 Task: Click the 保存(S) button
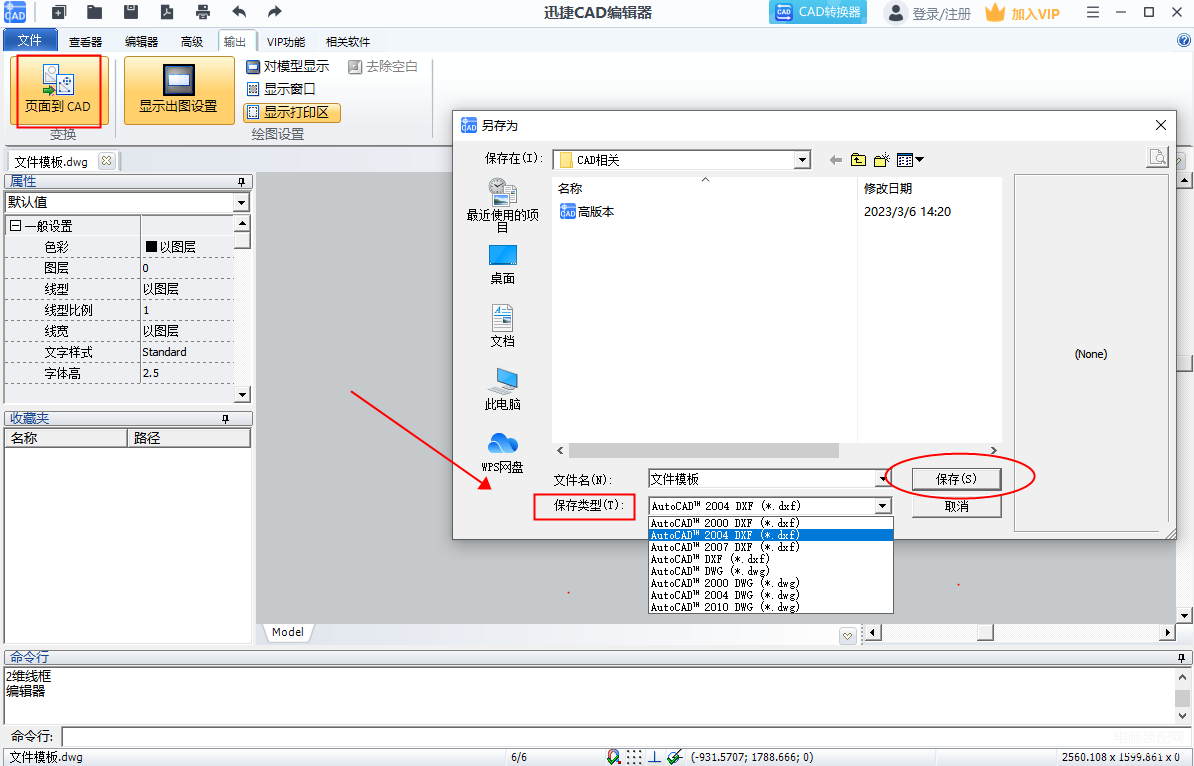[x=956, y=479]
